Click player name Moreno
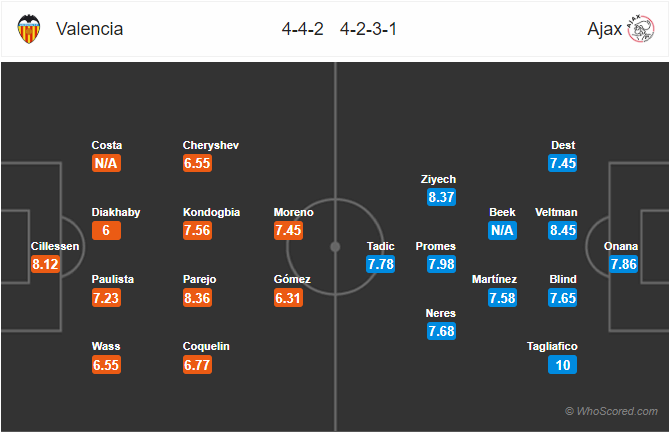 pyautogui.click(x=293, y=213)
